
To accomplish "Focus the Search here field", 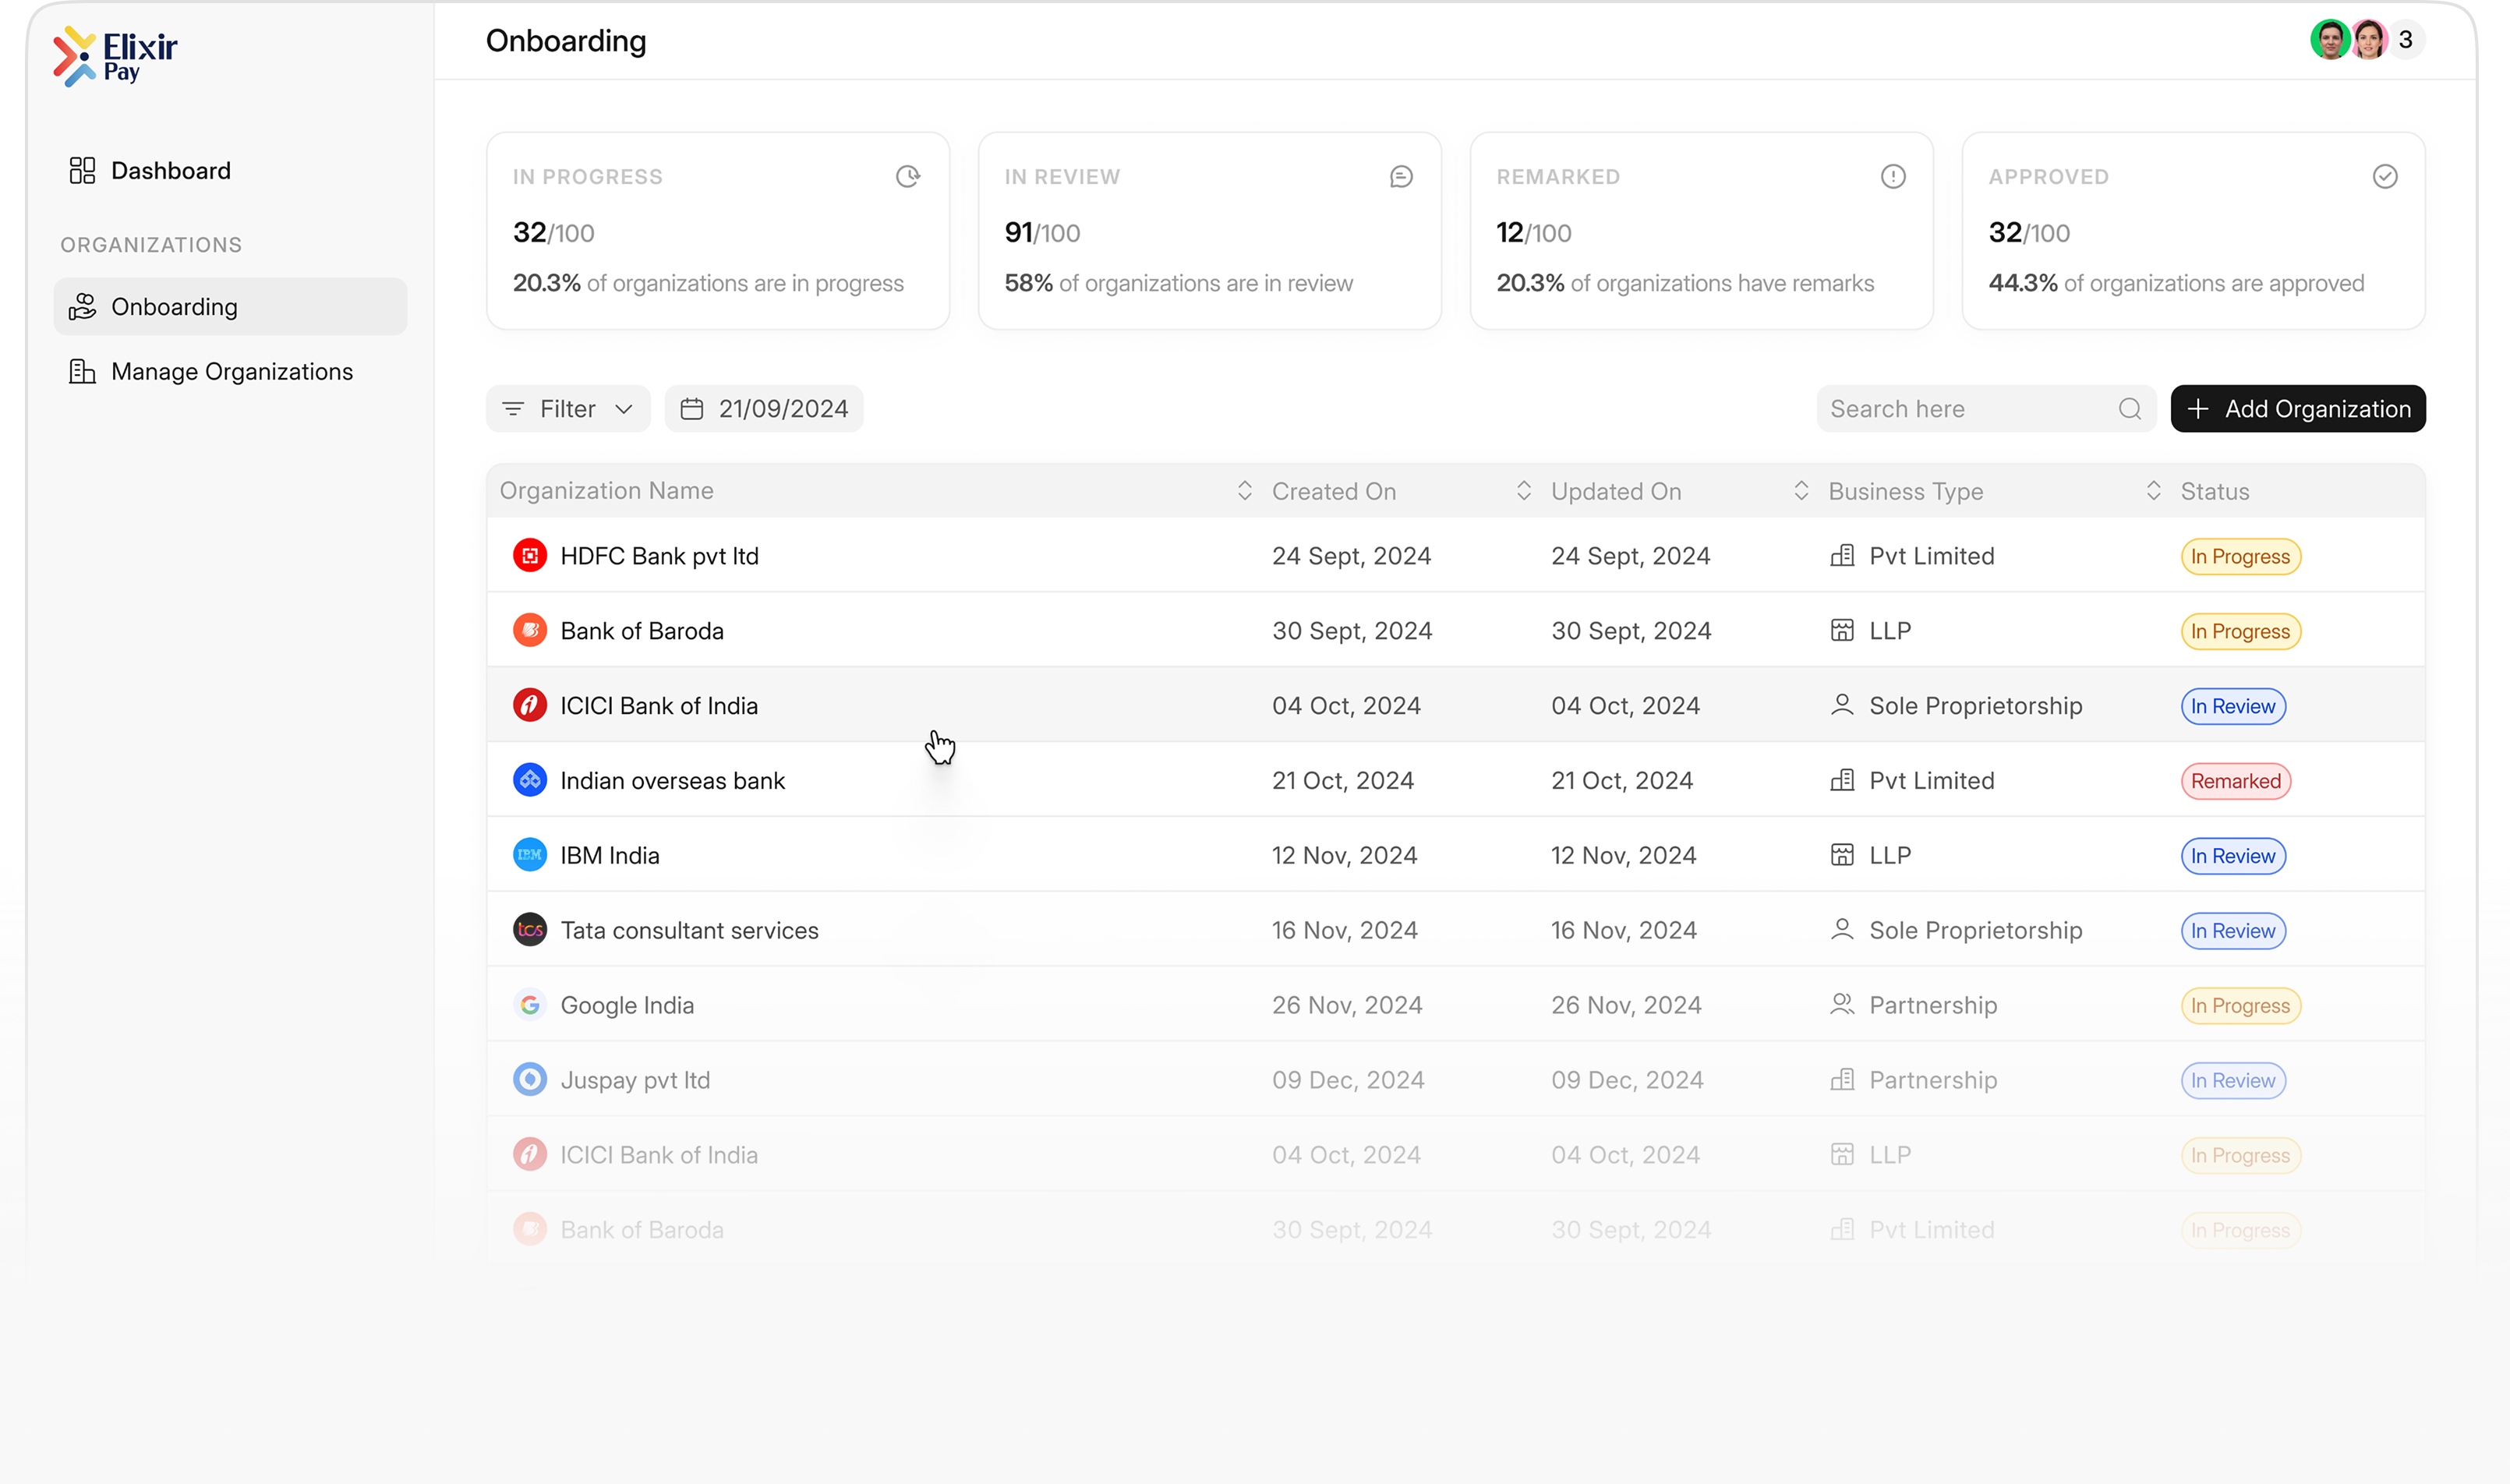I will (1986, 409).
